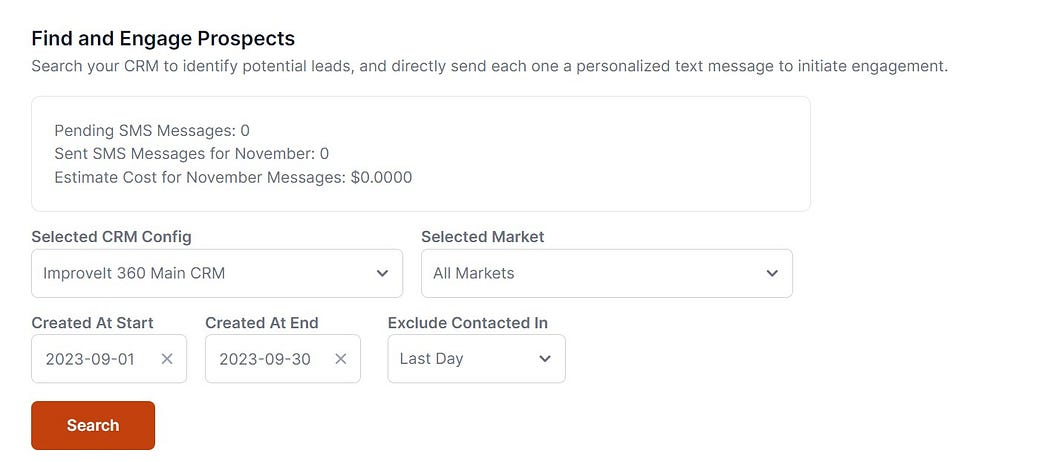
Task: Expand the Last Day exclusion dropdown
Action: pyautogui.click(x=476, y=359)
